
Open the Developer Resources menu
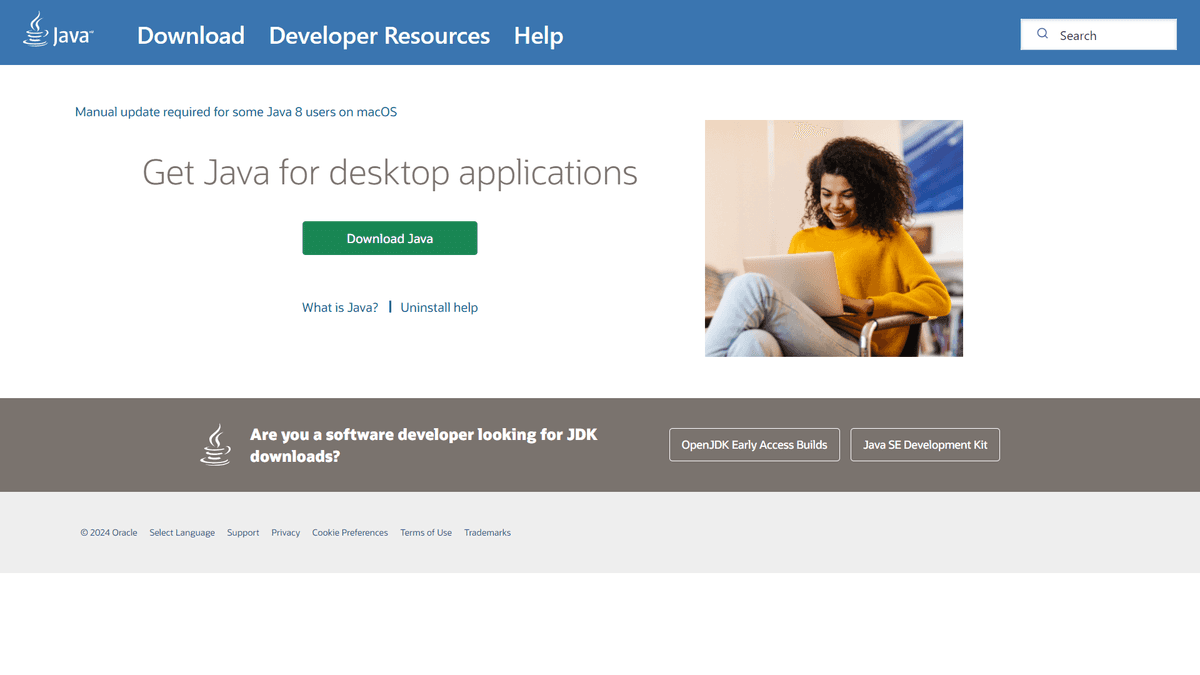[379, 36]
